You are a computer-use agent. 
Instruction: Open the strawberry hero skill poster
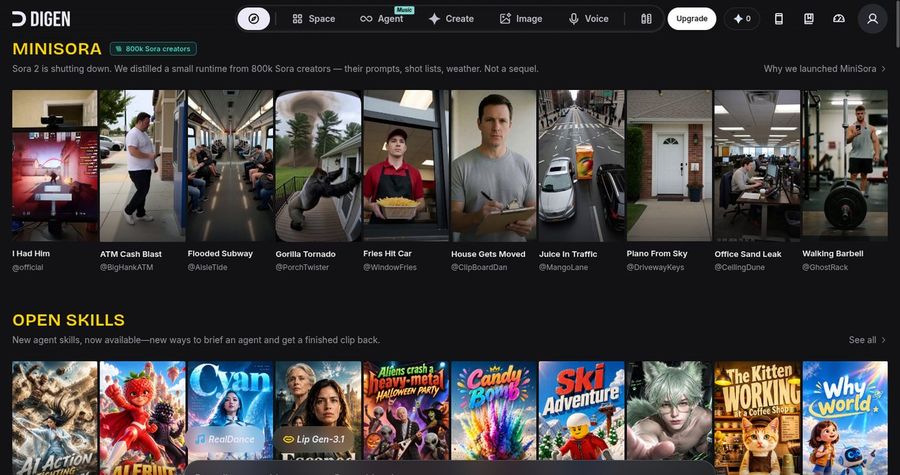click(143, 418)
